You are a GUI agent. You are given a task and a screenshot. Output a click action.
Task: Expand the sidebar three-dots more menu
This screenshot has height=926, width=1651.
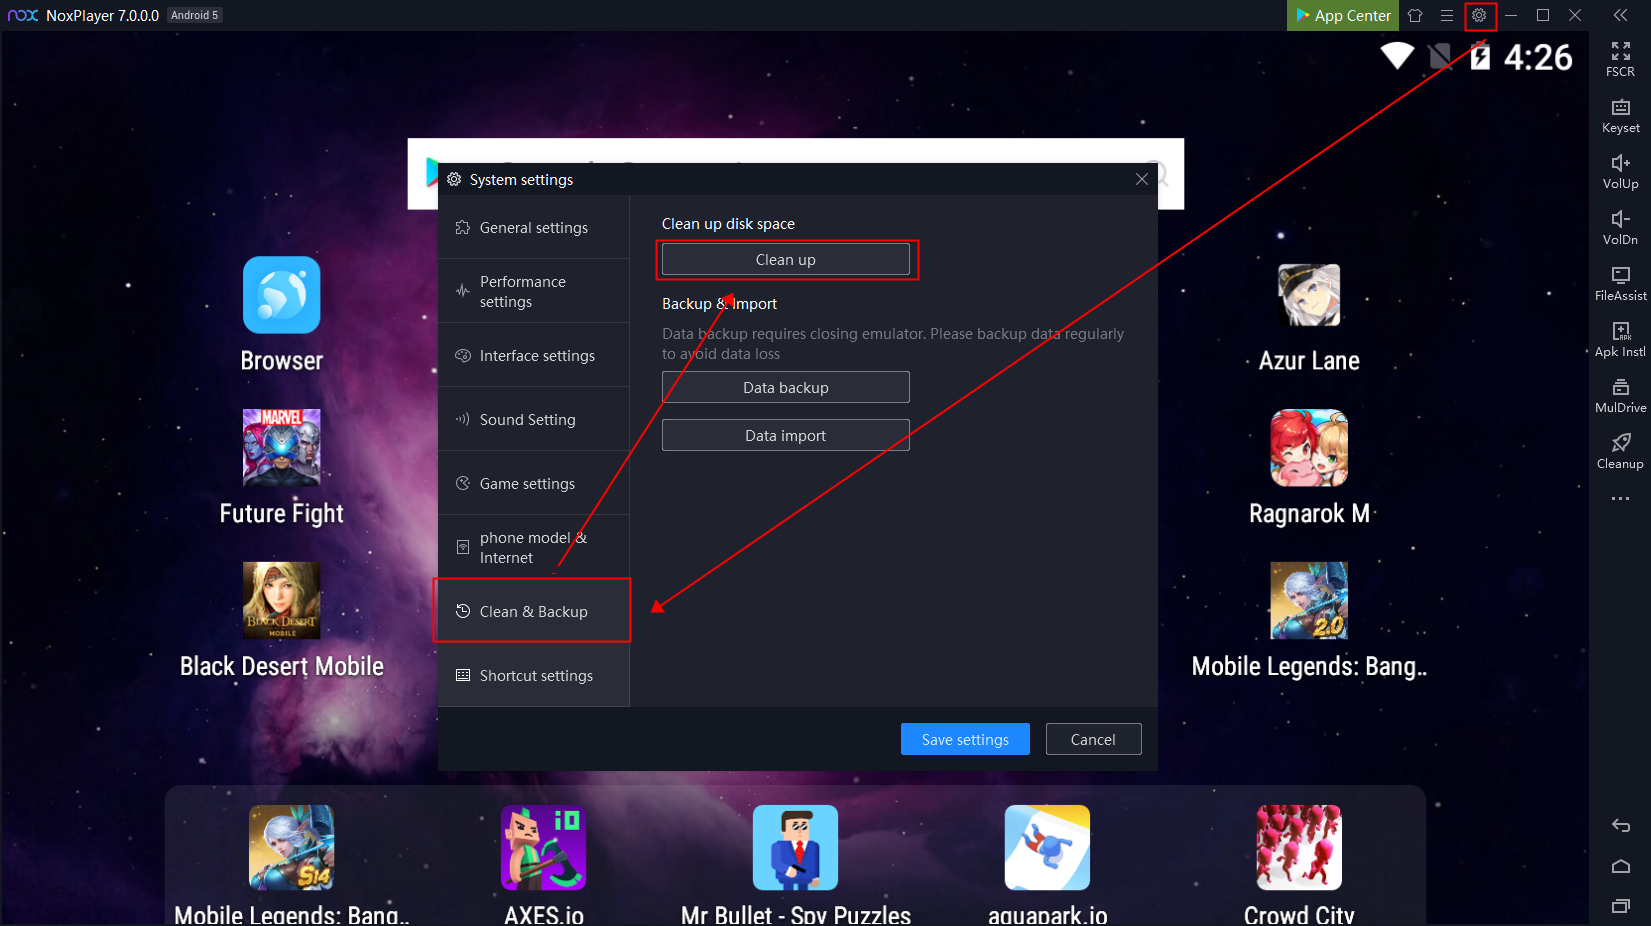pos(1620,499)
